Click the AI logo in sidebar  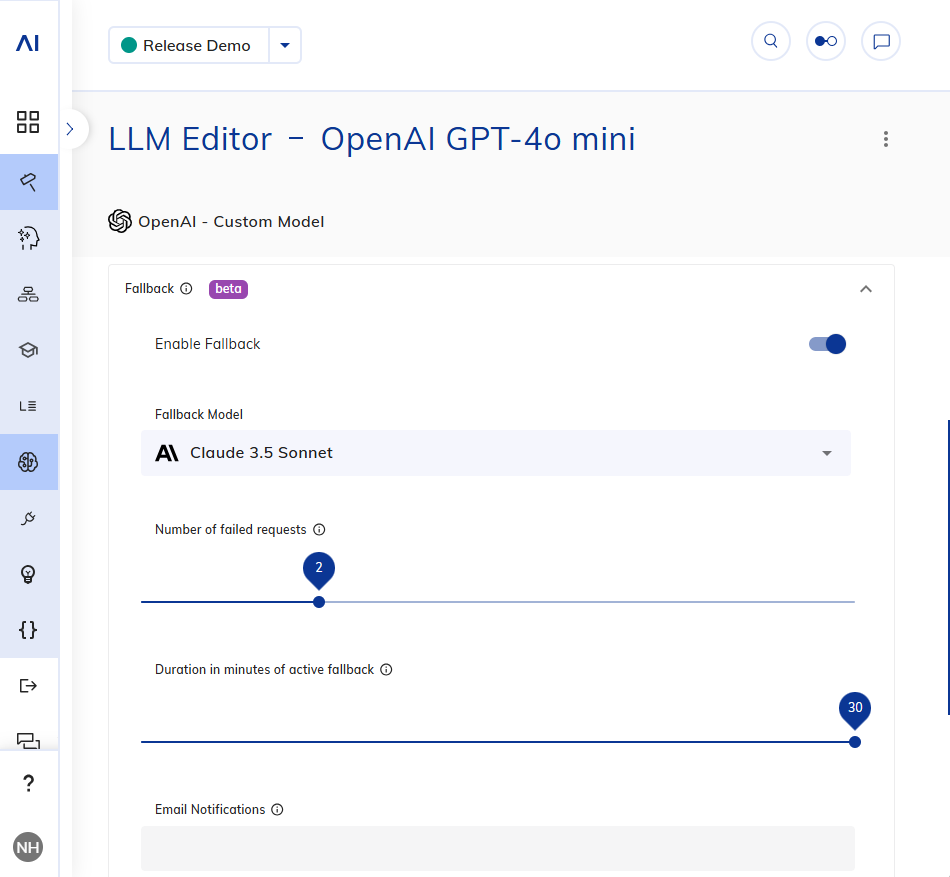28,43
